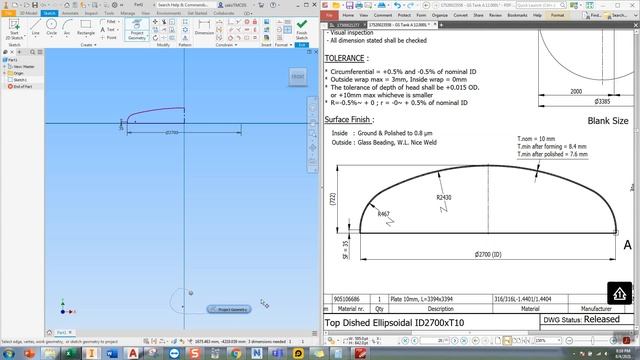Image resolution: width=640 pixels, height=360 pixels.
Task: Open the Circle tool dropdown arrow
Action: 51,38
